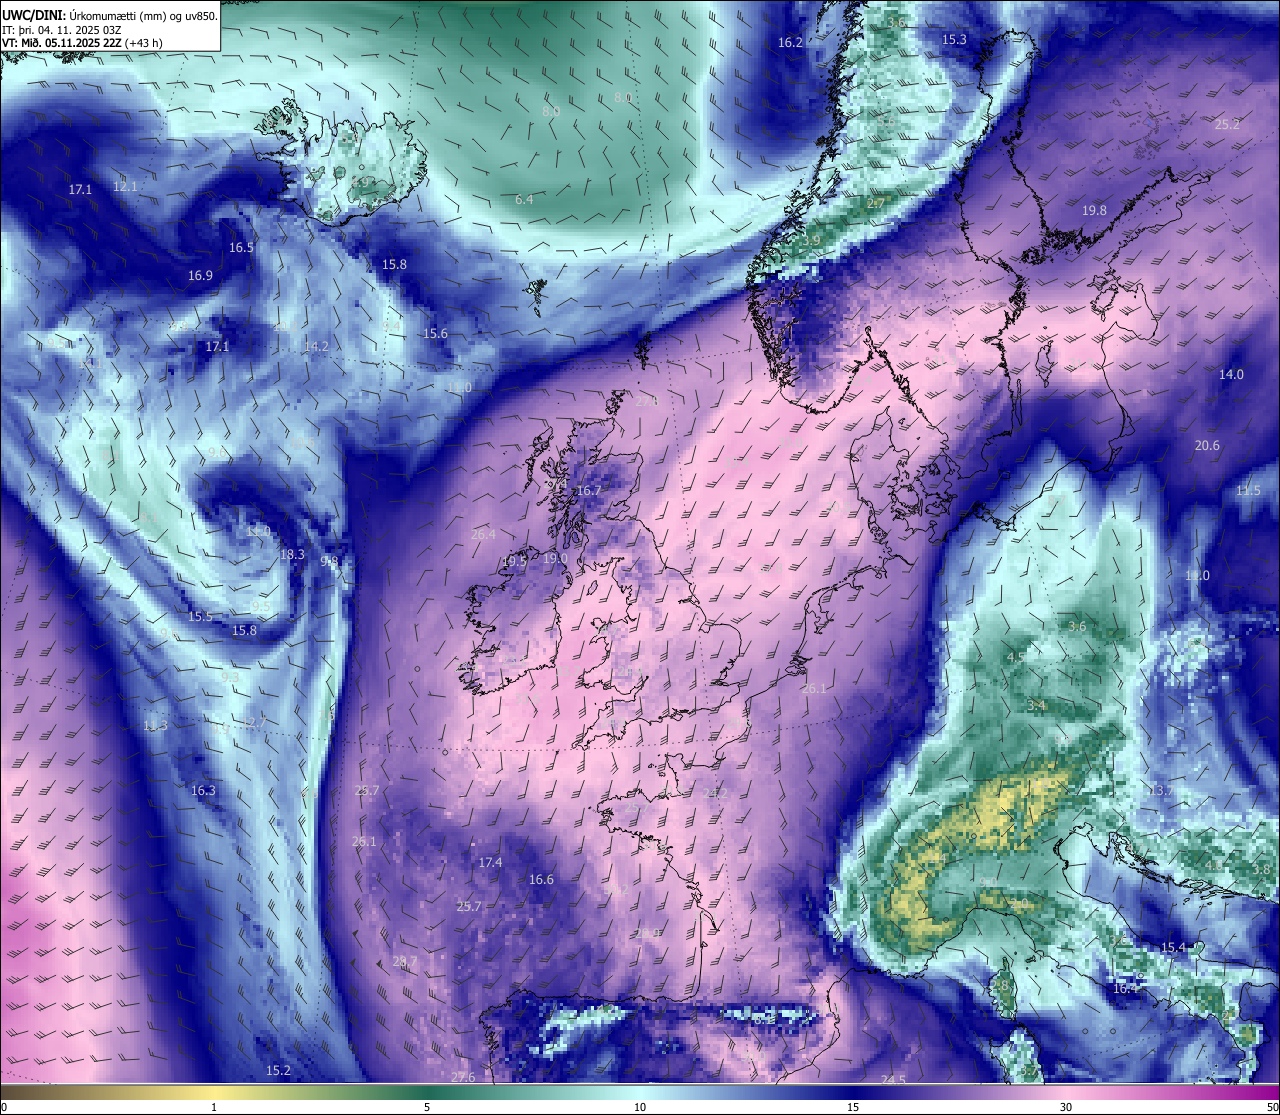This screenshot has width=1280, height=1115.
Task: Click the 4.5 value over central Europe
Action: point(1015,657)
